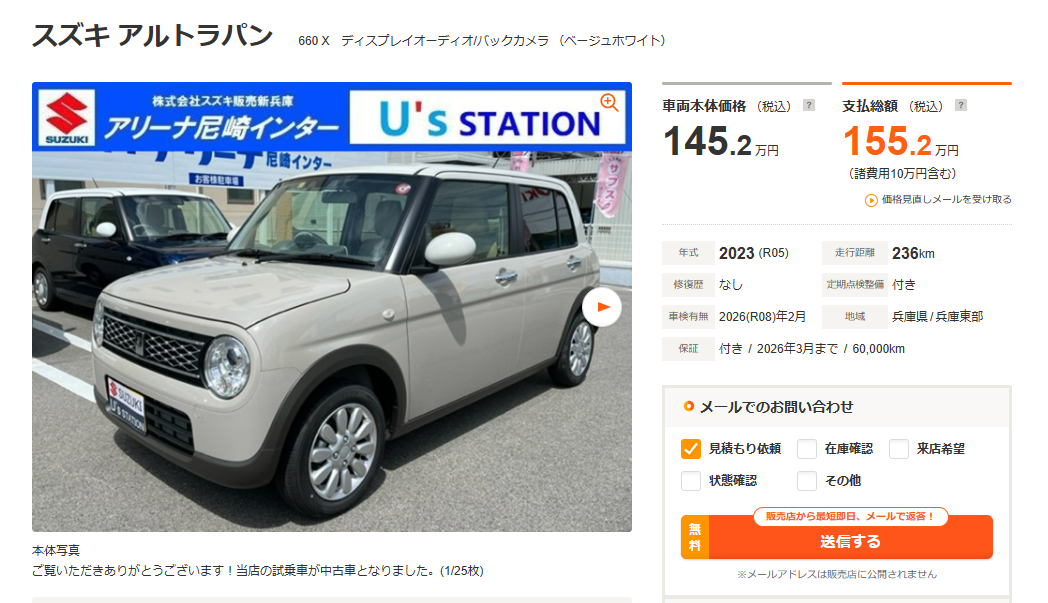This screenshot has width=1048, height=603.
Task: Click the orange bullet beside メールでのお問い合わせ
Action: pos(688,406)
